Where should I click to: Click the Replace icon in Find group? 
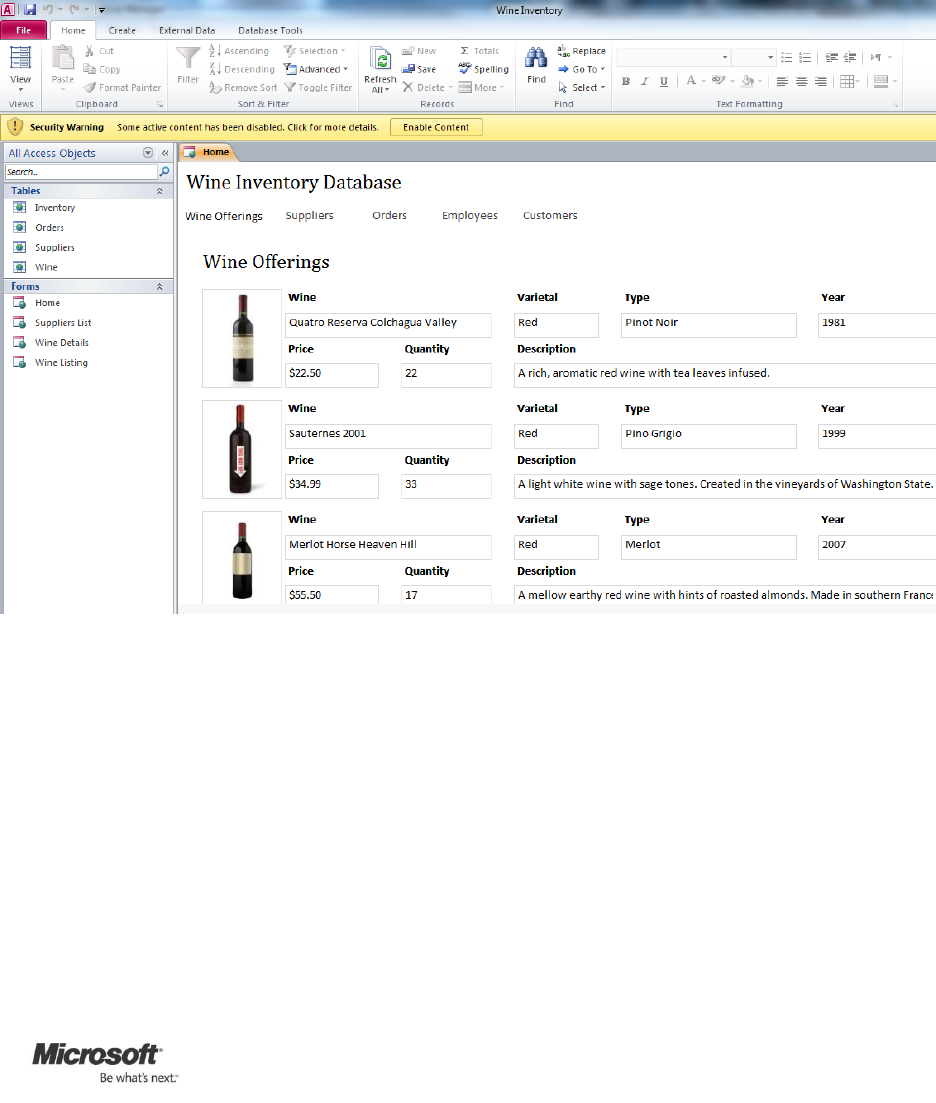tap(564, 51)
